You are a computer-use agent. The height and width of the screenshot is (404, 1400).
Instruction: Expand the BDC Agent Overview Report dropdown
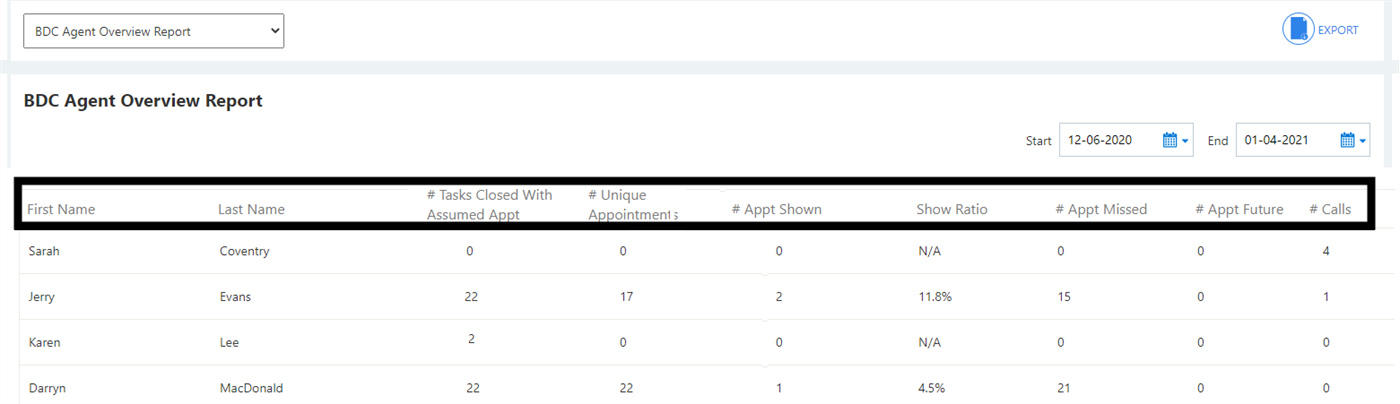pos(154,31)
